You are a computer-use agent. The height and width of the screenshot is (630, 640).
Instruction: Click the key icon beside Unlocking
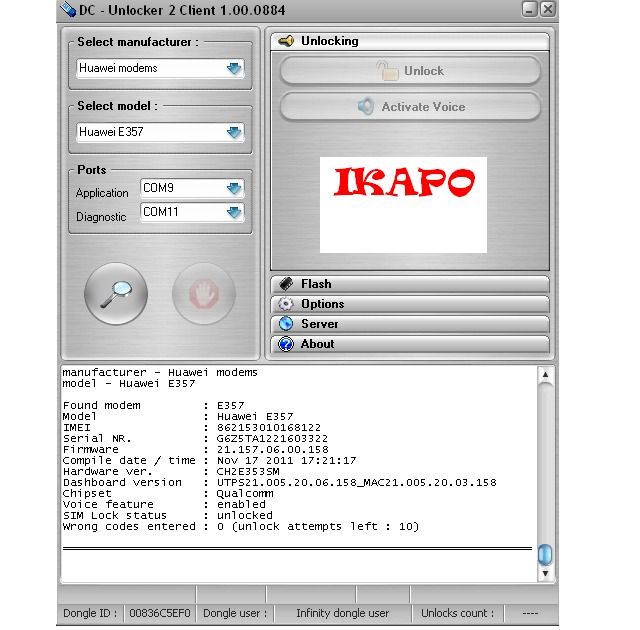(x=286, y=41)
